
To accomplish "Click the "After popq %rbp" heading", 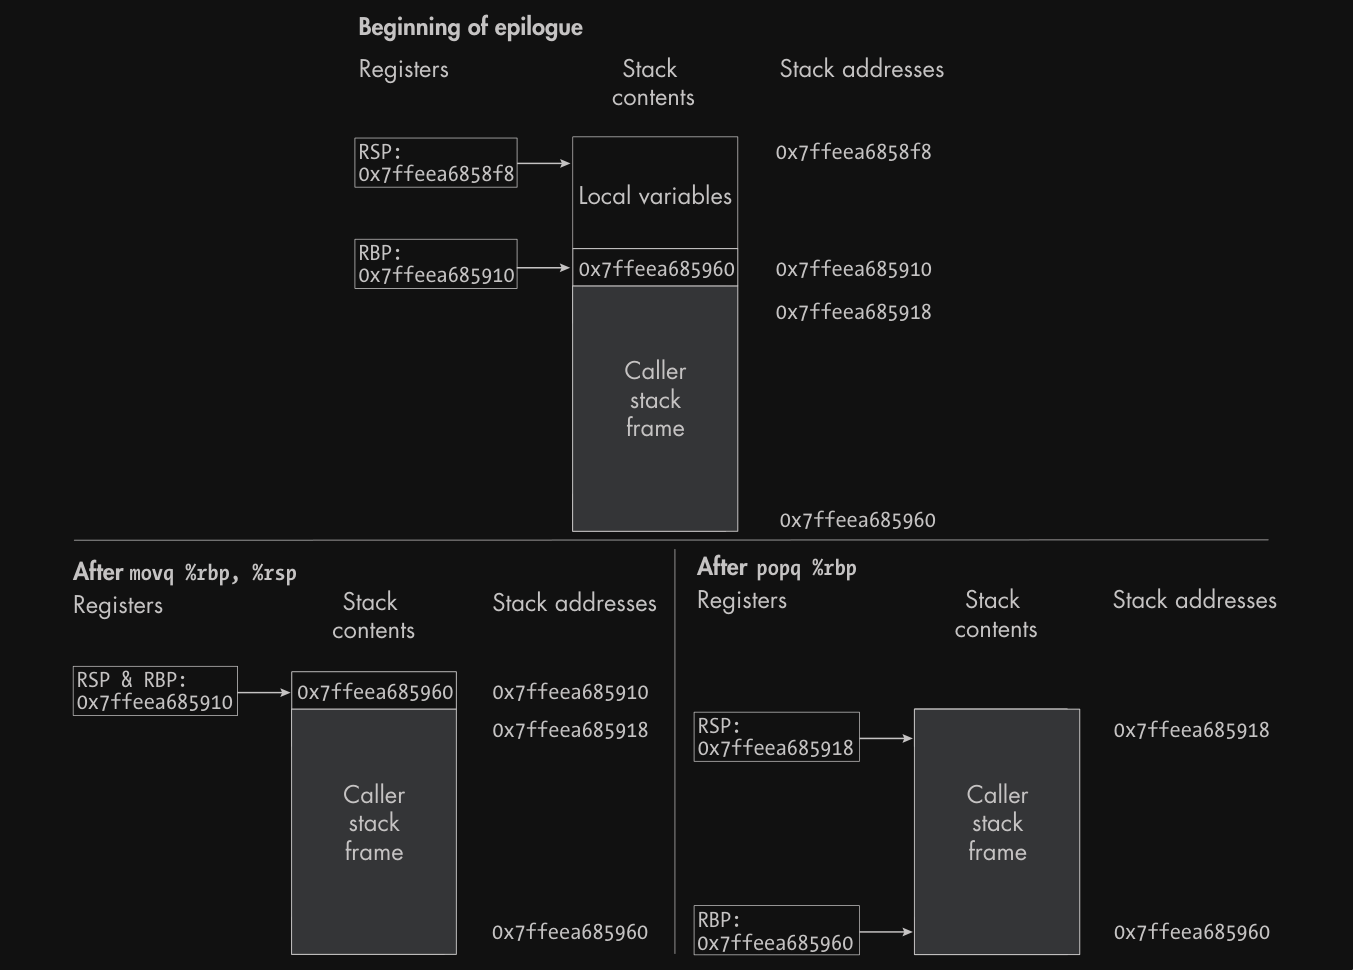I will pyautogui.click(x=777, y=567).
